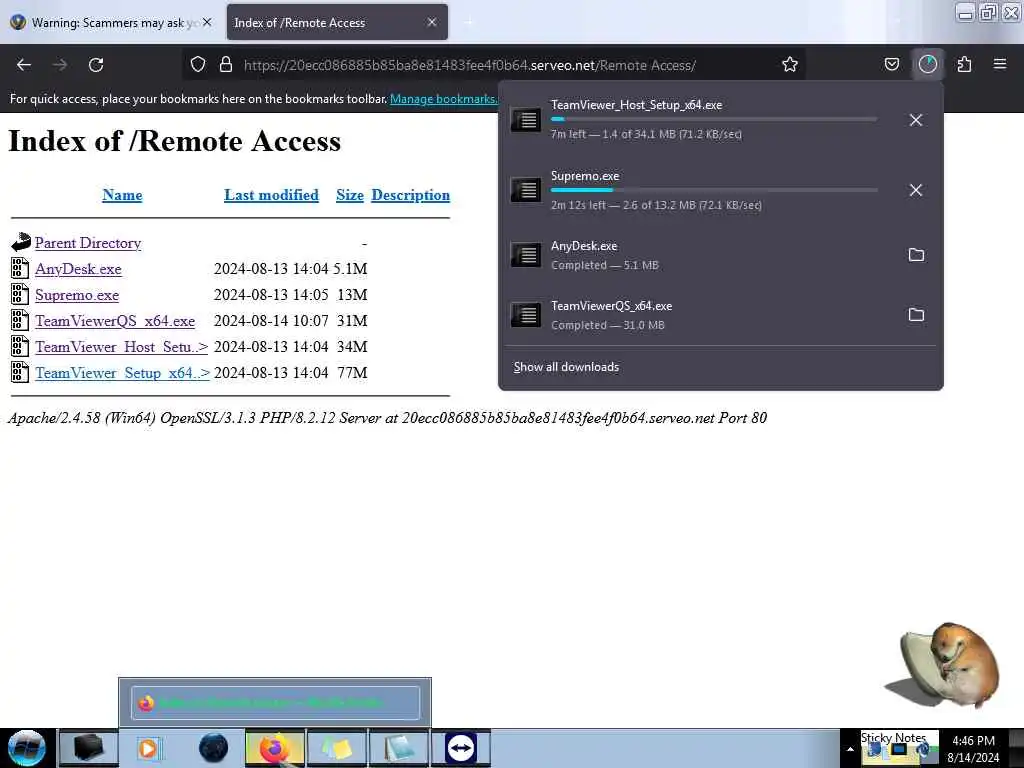
Task: Click the 5.1M size of AnyDesk.exe
Action: (x=350, y=269)
